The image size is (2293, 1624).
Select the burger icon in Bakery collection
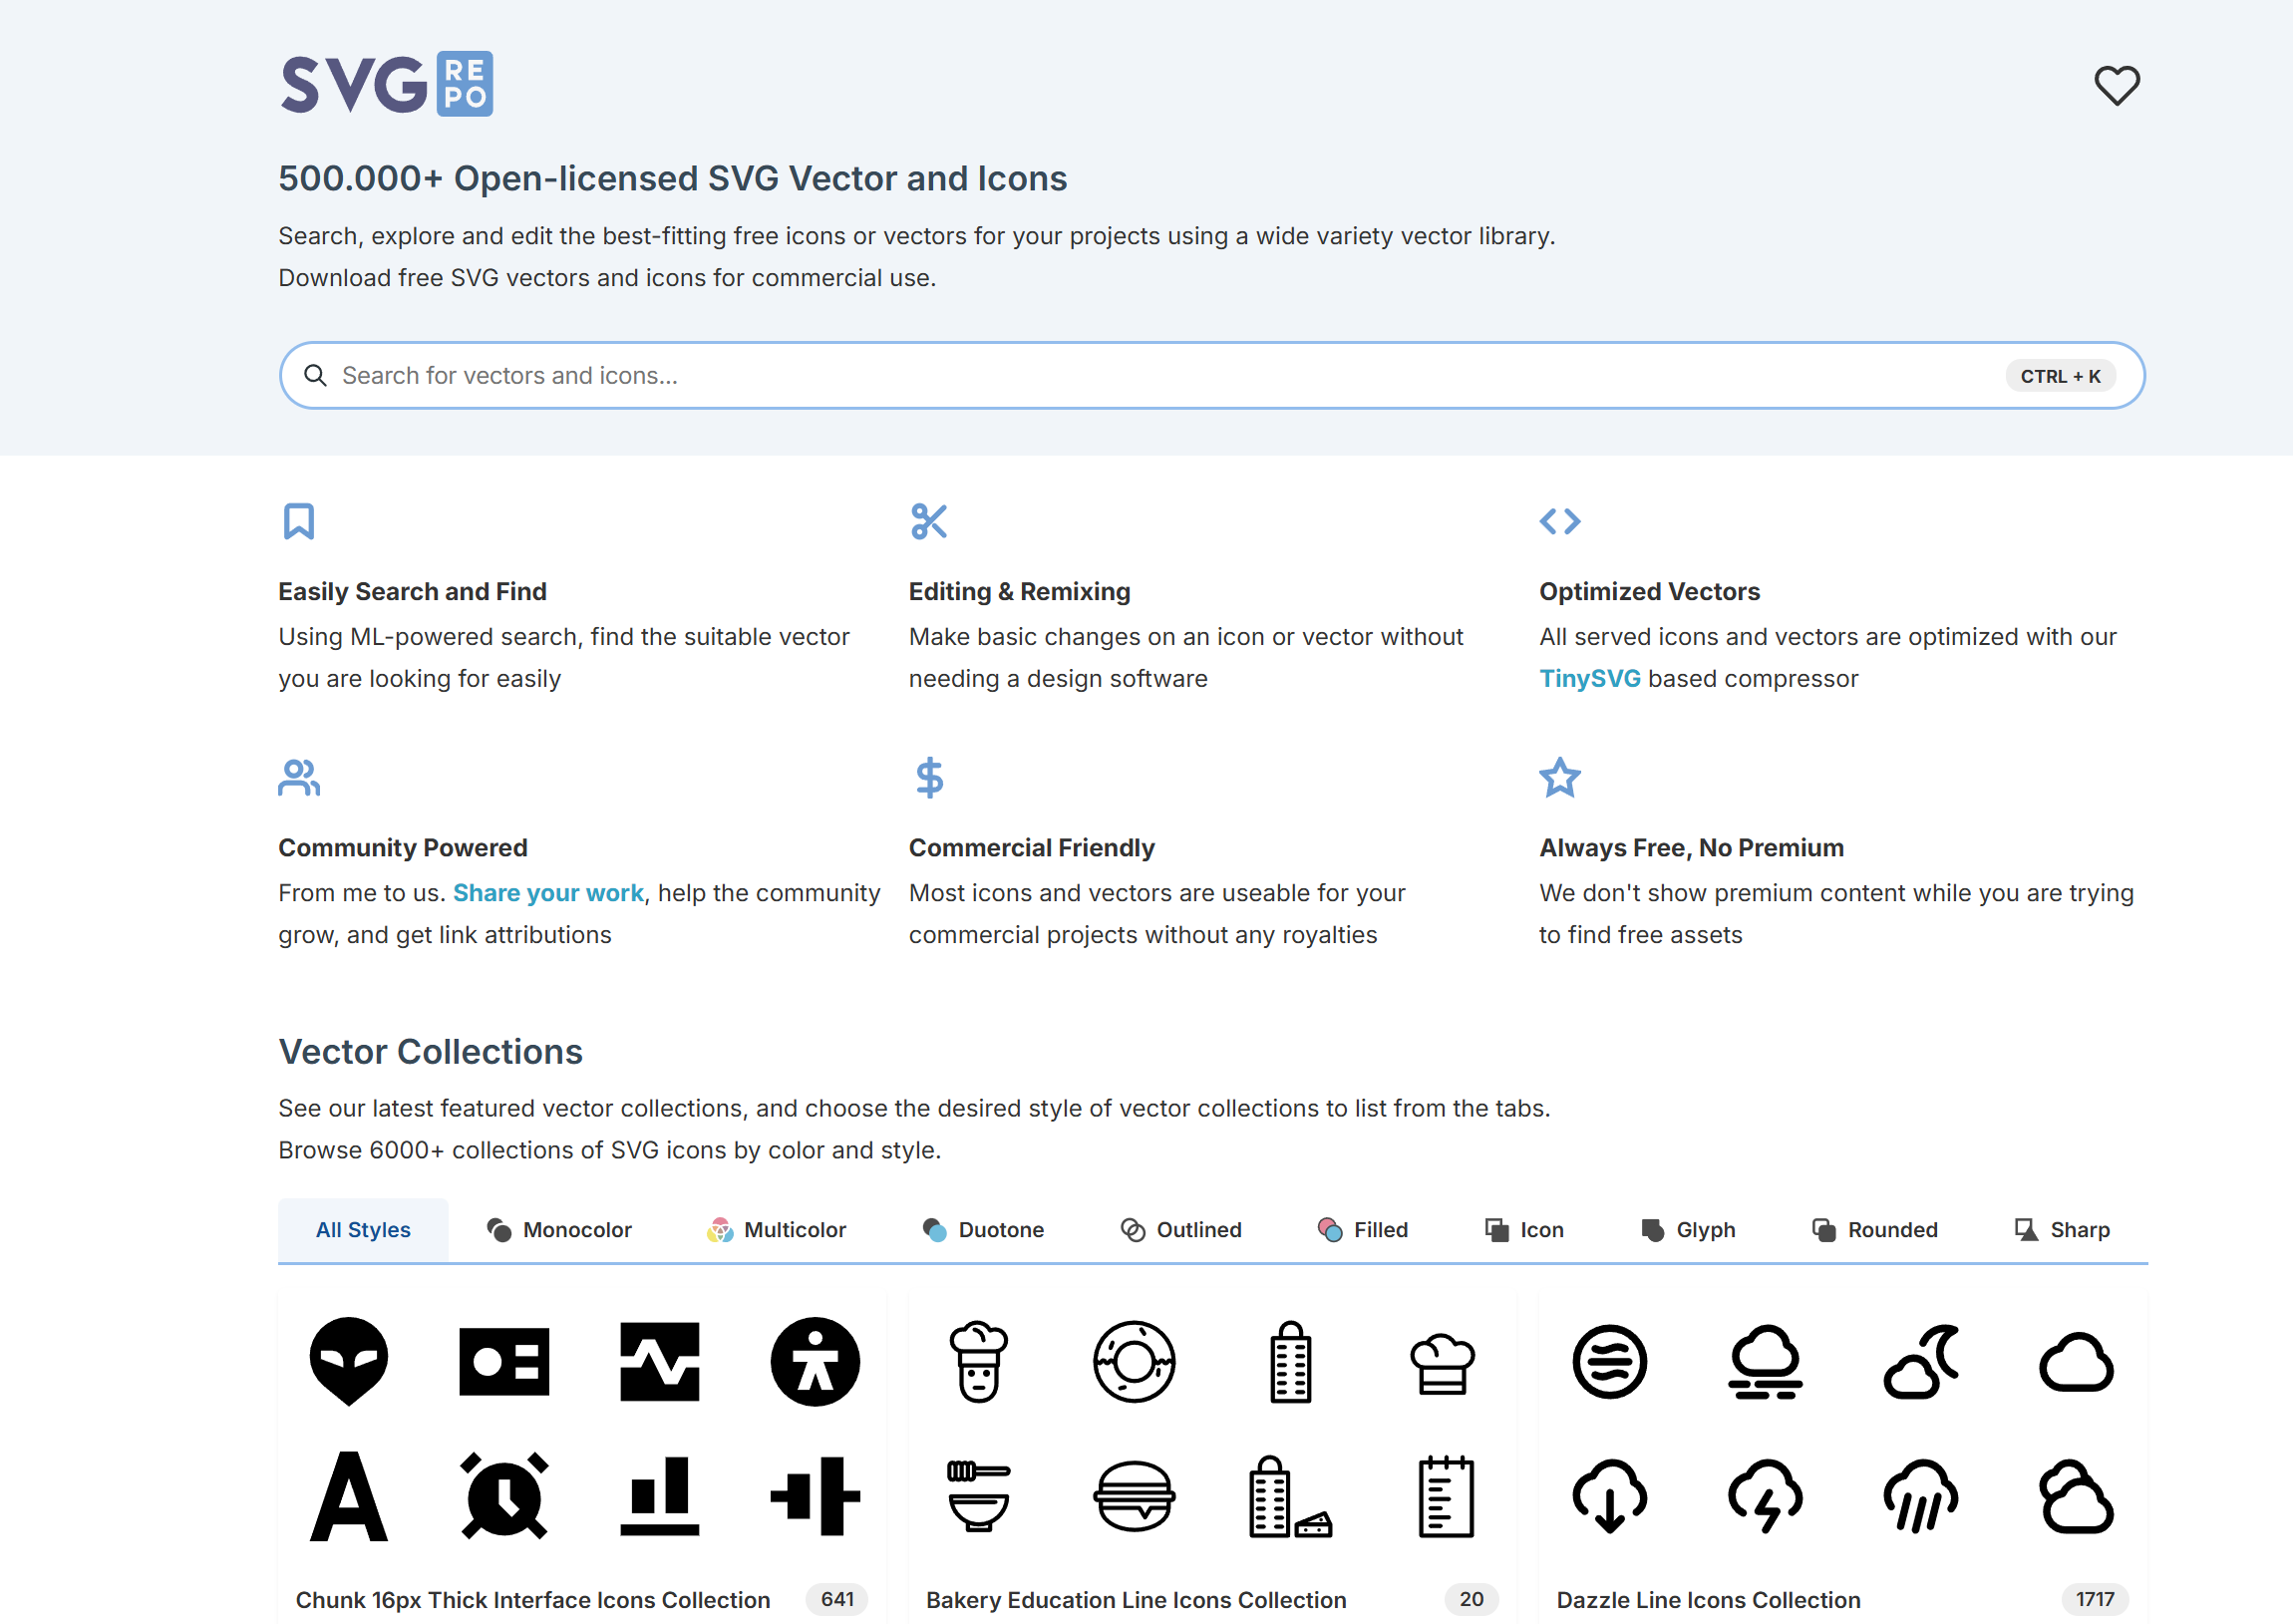tap(1134, 1495)
